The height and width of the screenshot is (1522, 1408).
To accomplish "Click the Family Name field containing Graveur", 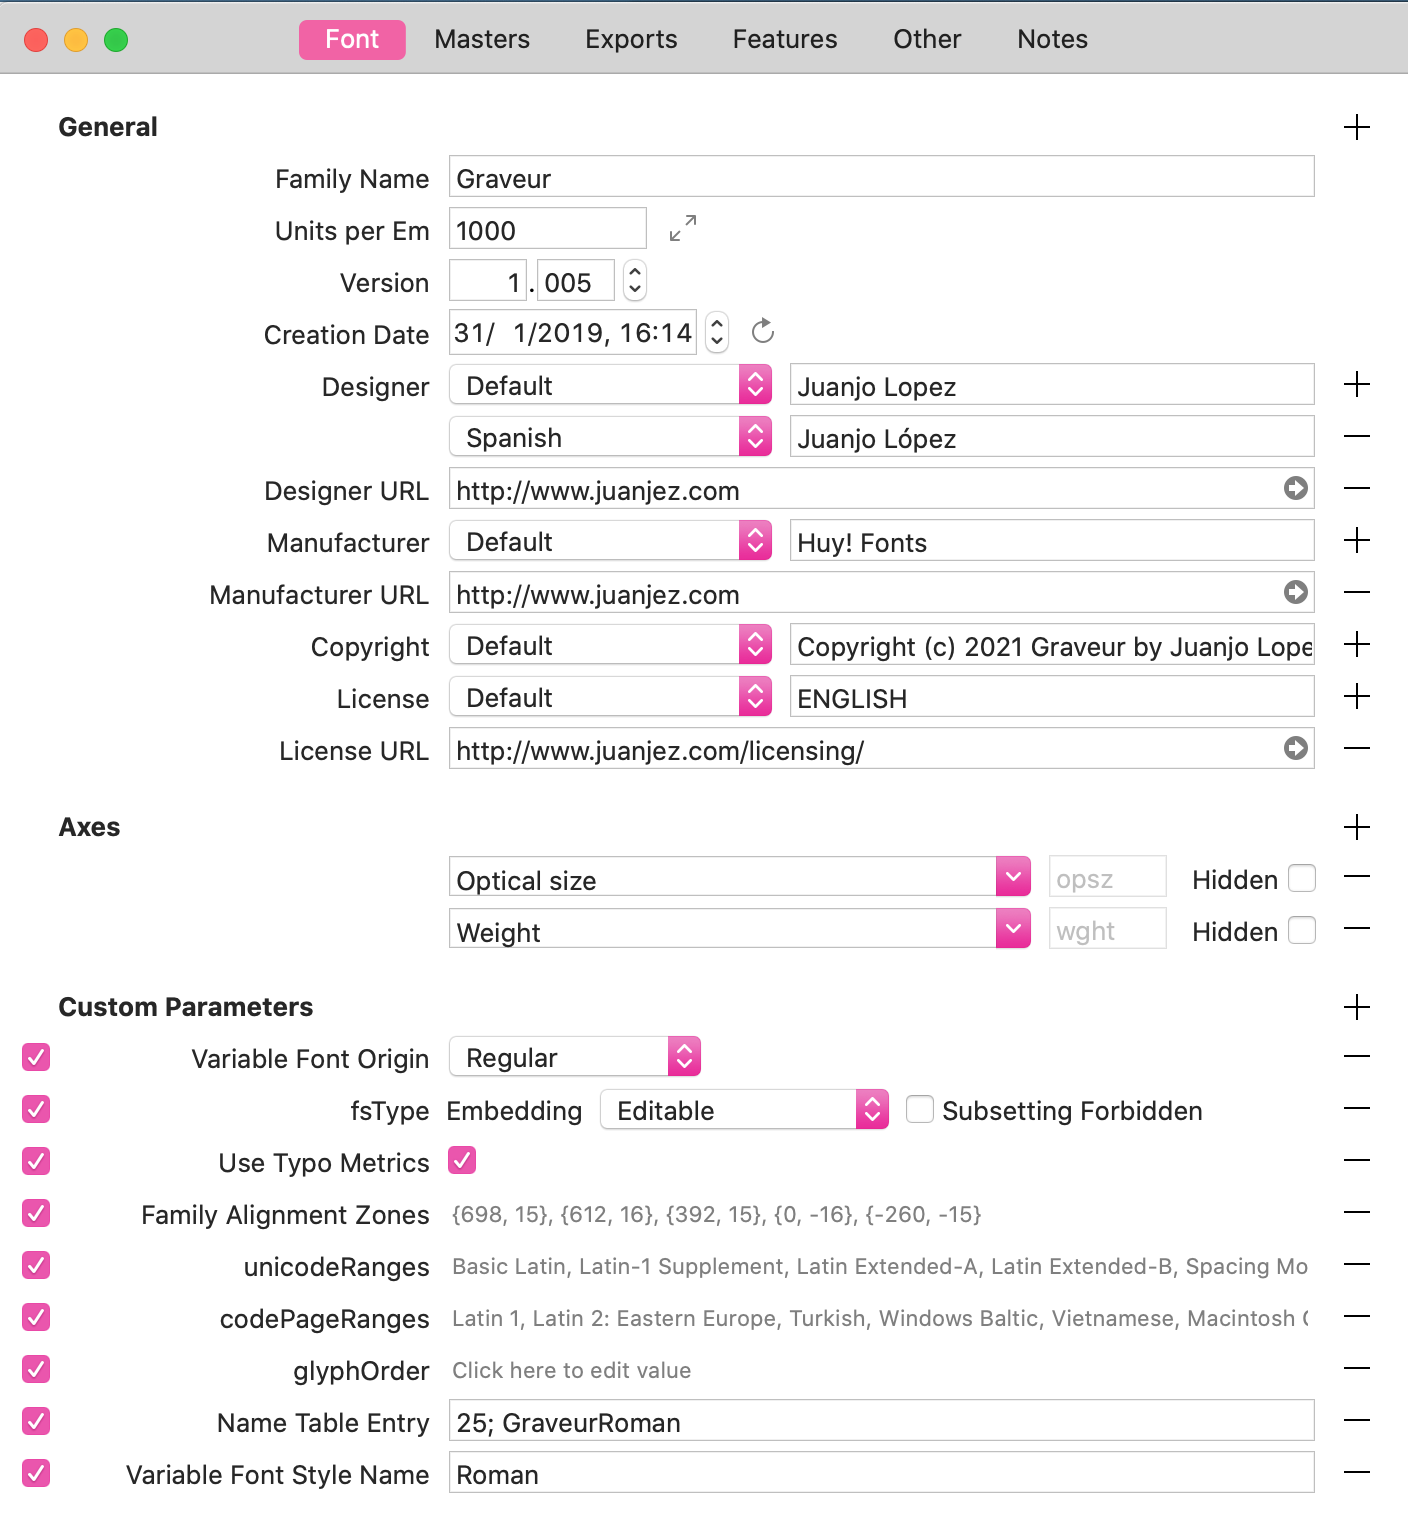I will coord(881,178).
